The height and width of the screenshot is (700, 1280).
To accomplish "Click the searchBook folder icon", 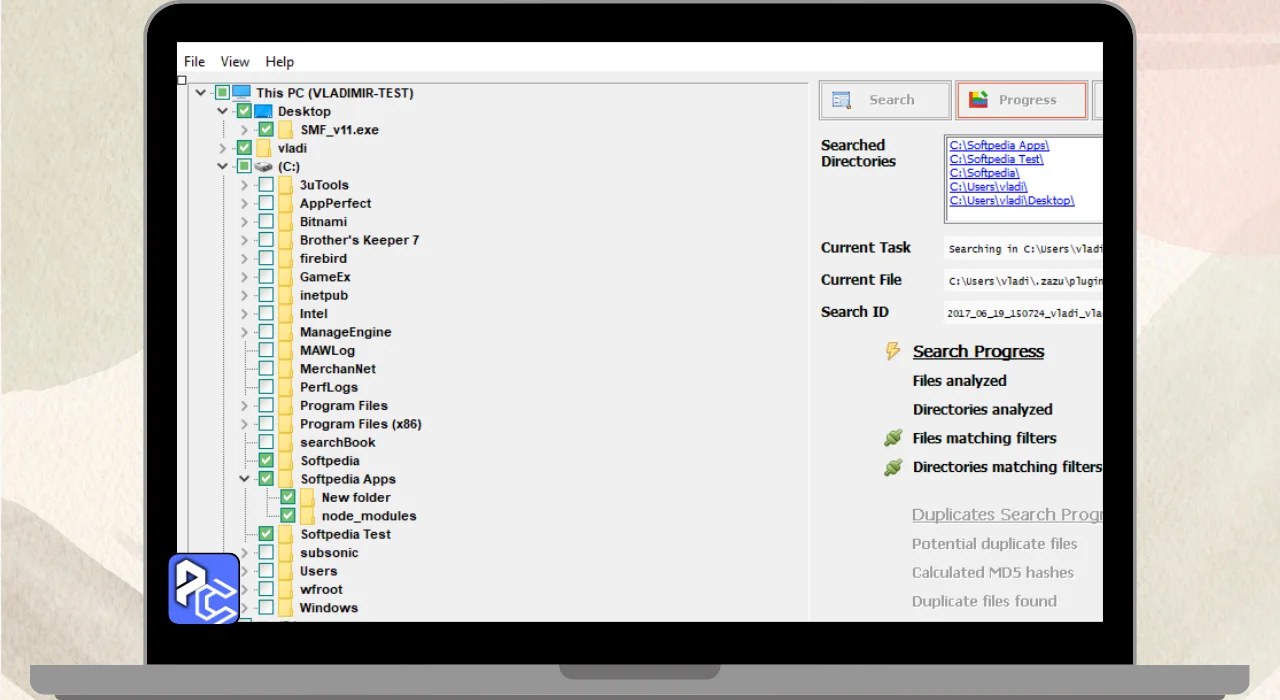I will click(x=286, y=442).
